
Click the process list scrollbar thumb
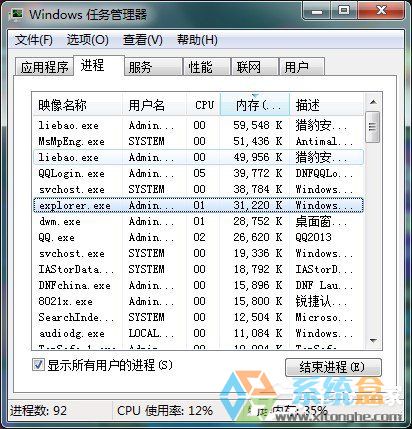pos(373,127)
